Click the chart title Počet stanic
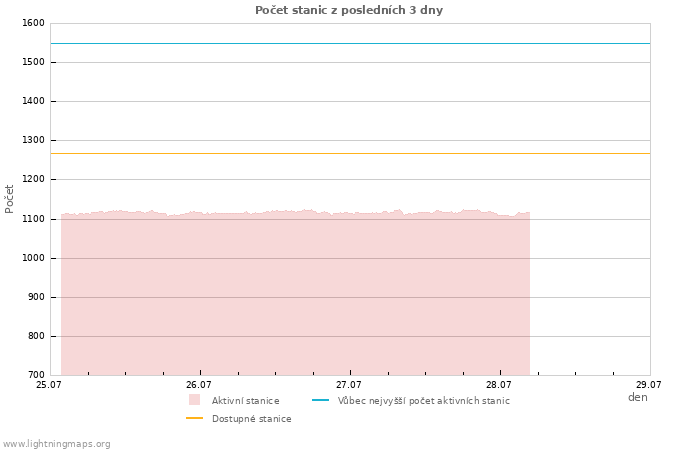This screenshot has width=700, height=450. [349, 10]
